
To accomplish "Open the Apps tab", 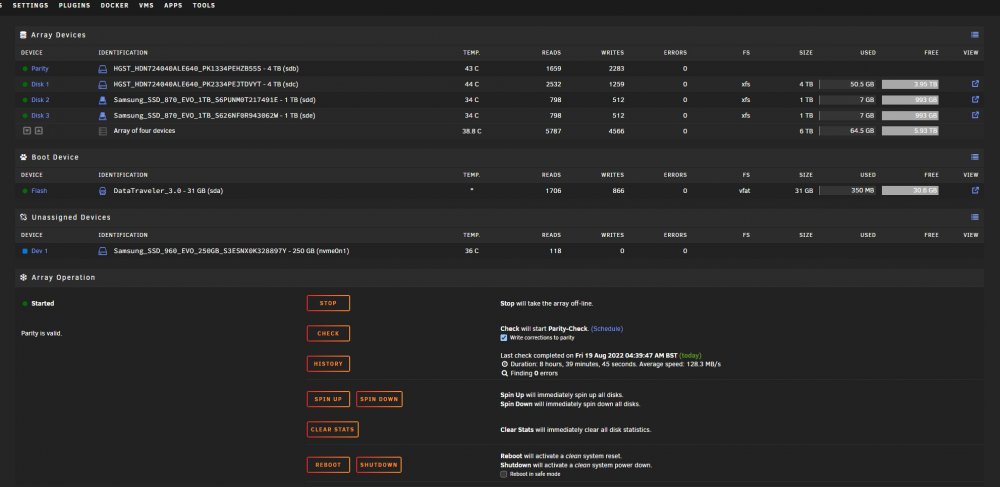I will coord(173,6).
